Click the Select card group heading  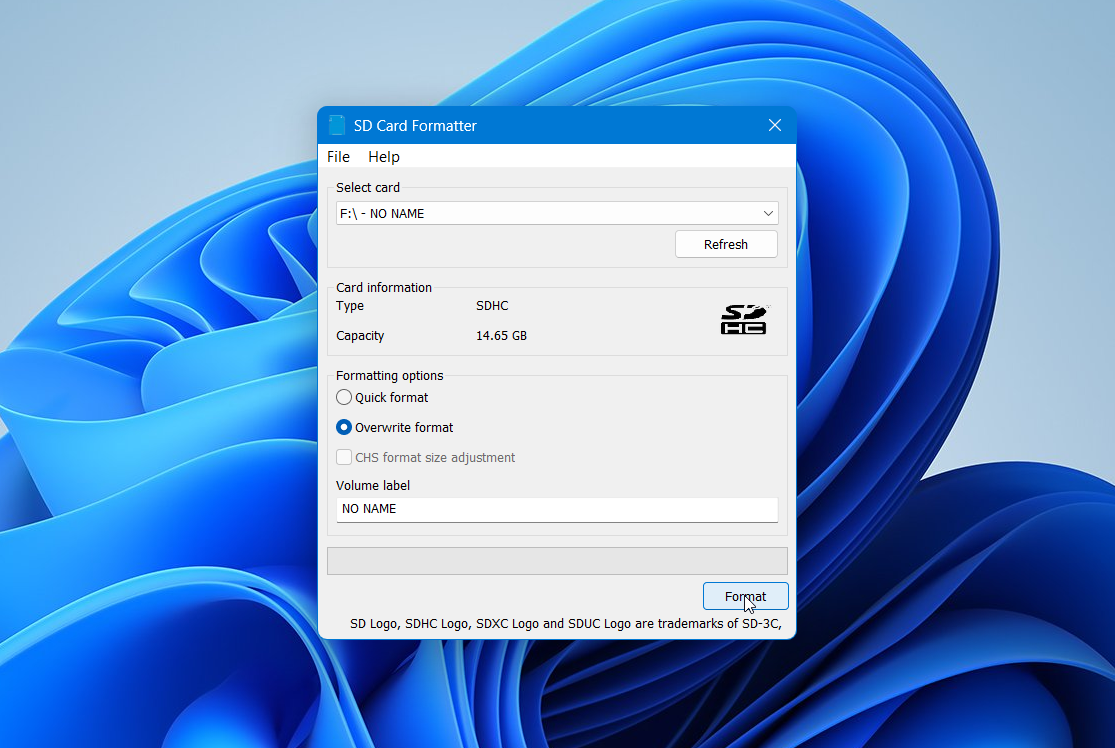(x=368, y=188)
